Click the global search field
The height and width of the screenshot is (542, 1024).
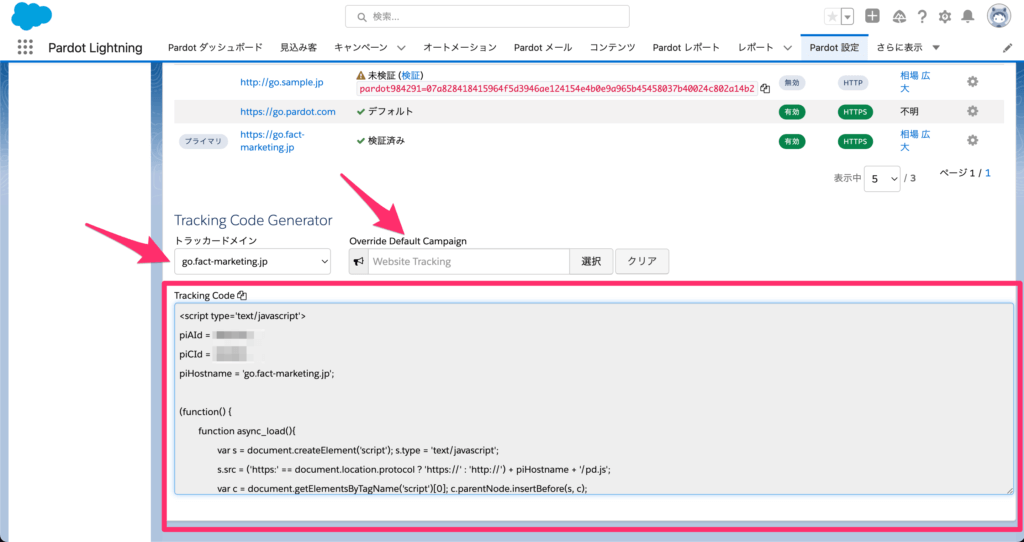(487, 16)
